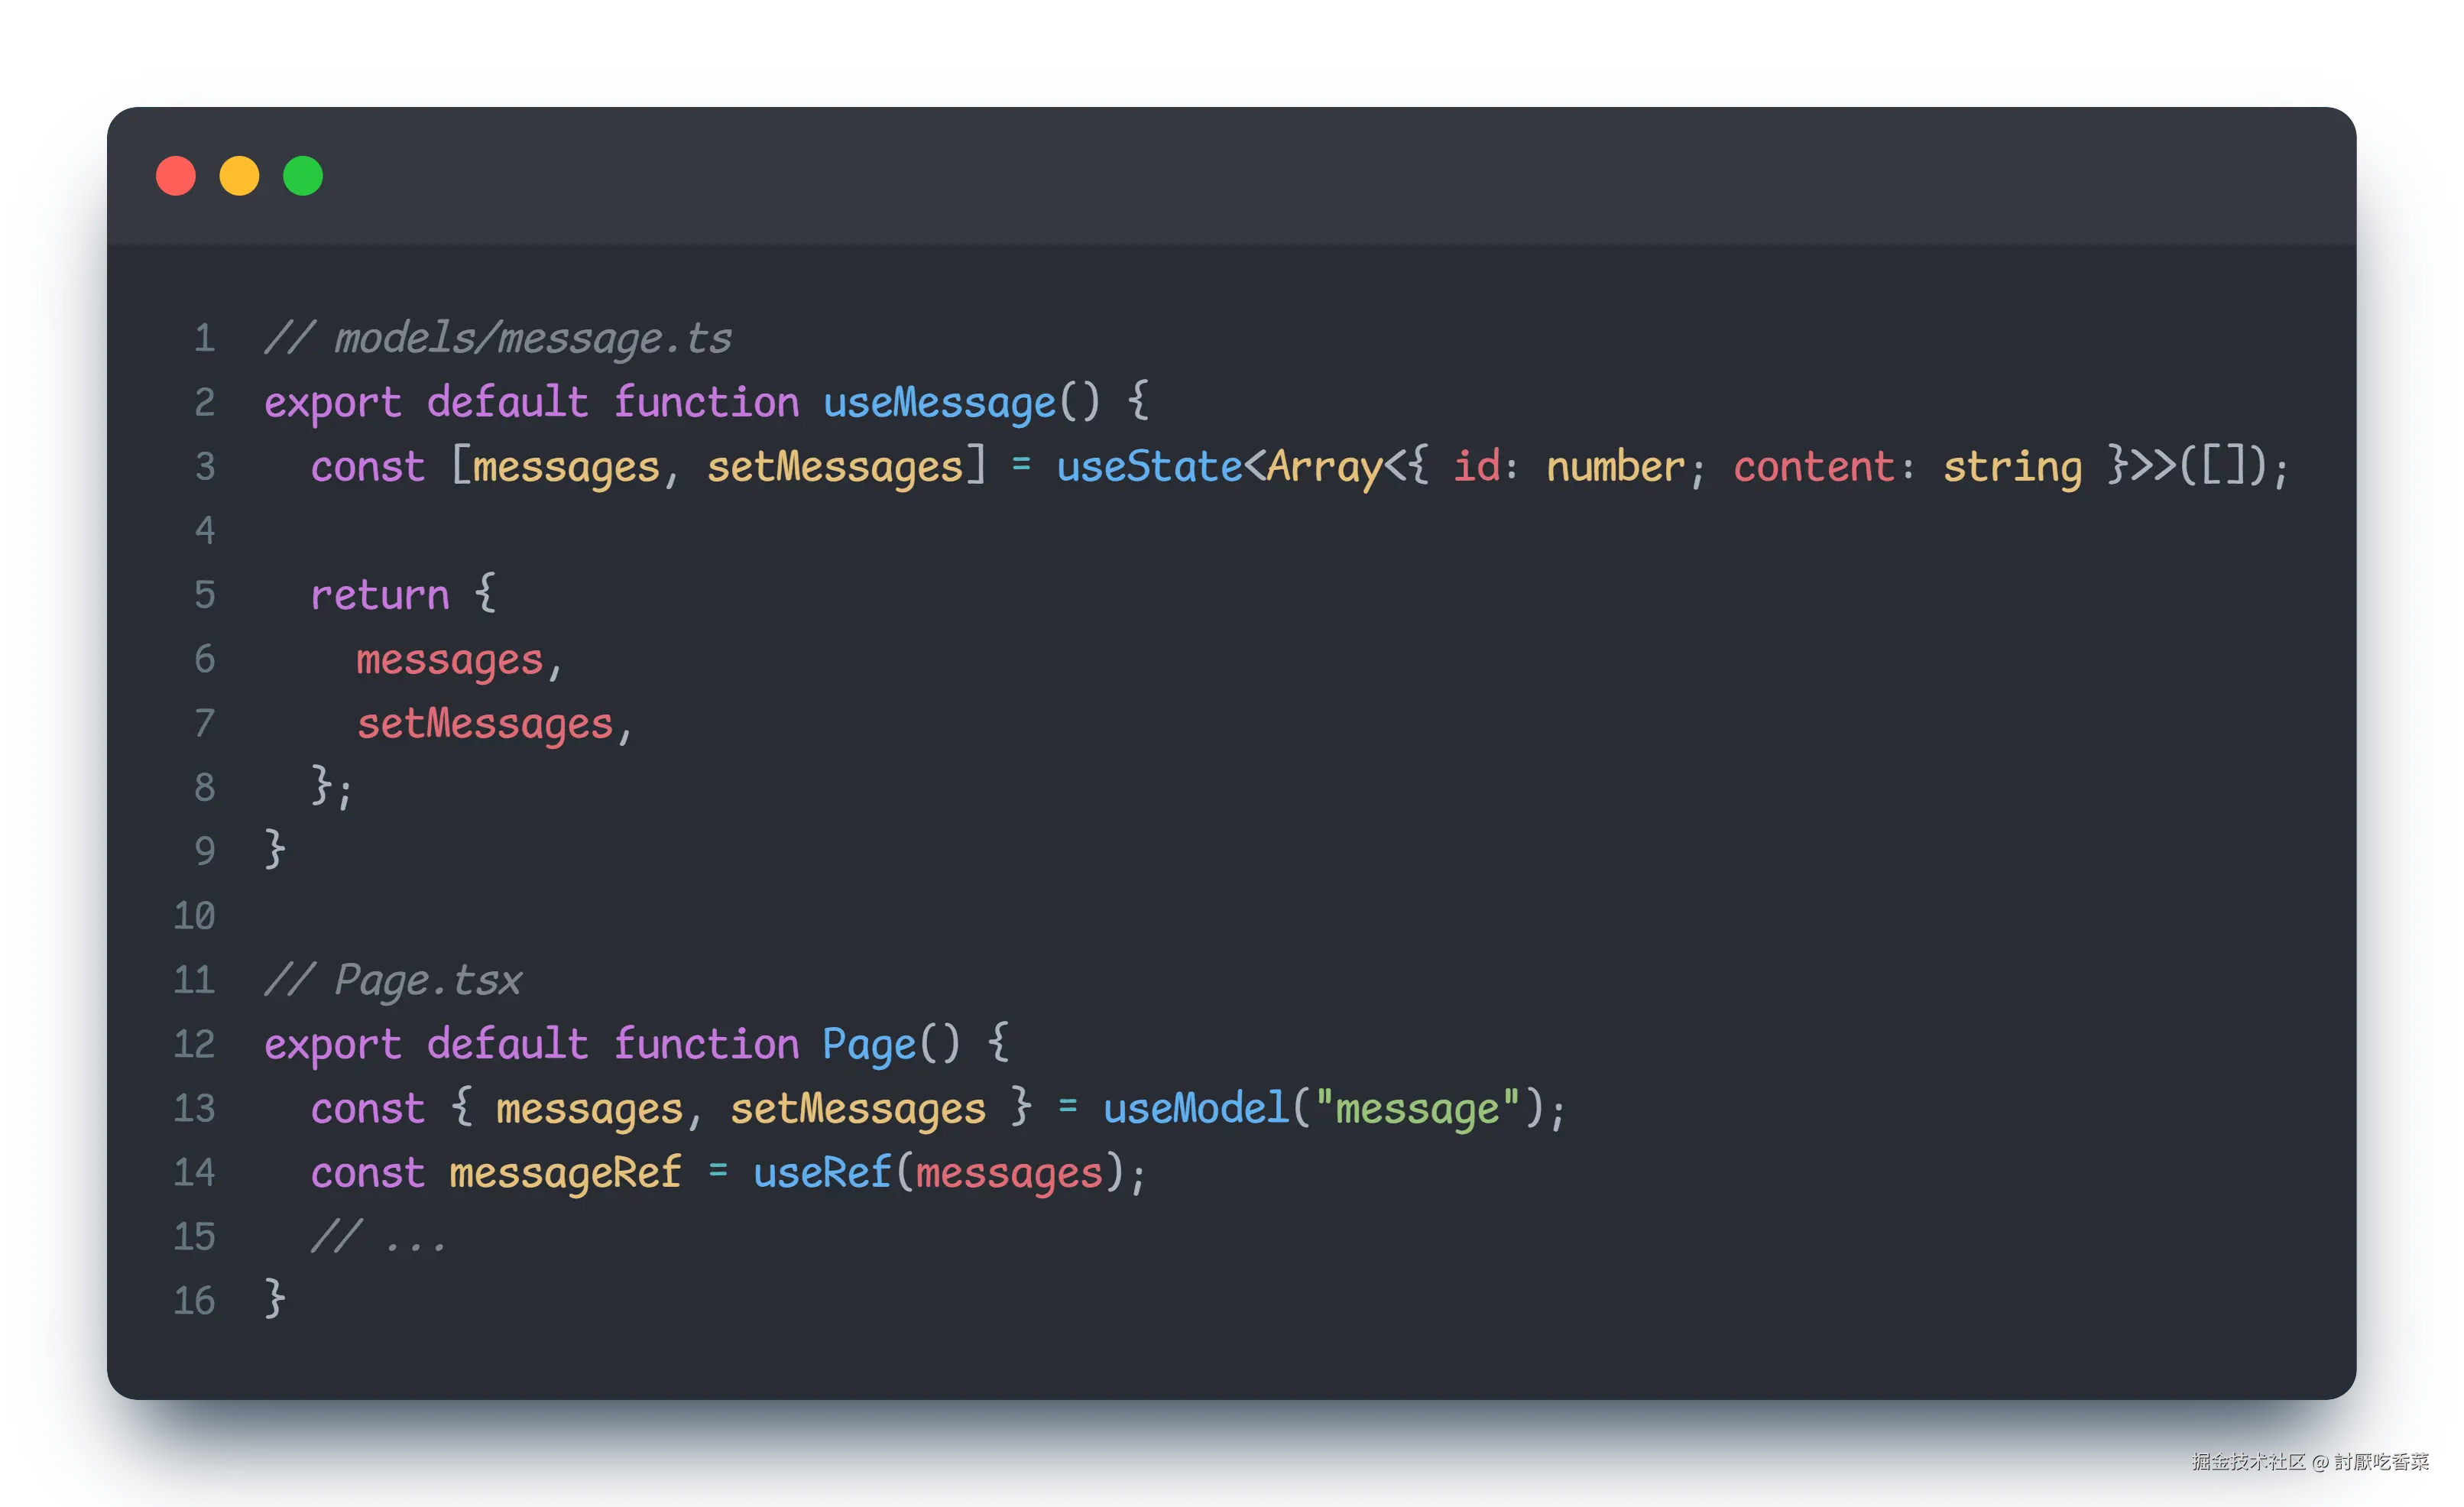Viewport: 2464px width, 1507px height.
Task: Click the string type keyword
Action: tap(2012, 467)
